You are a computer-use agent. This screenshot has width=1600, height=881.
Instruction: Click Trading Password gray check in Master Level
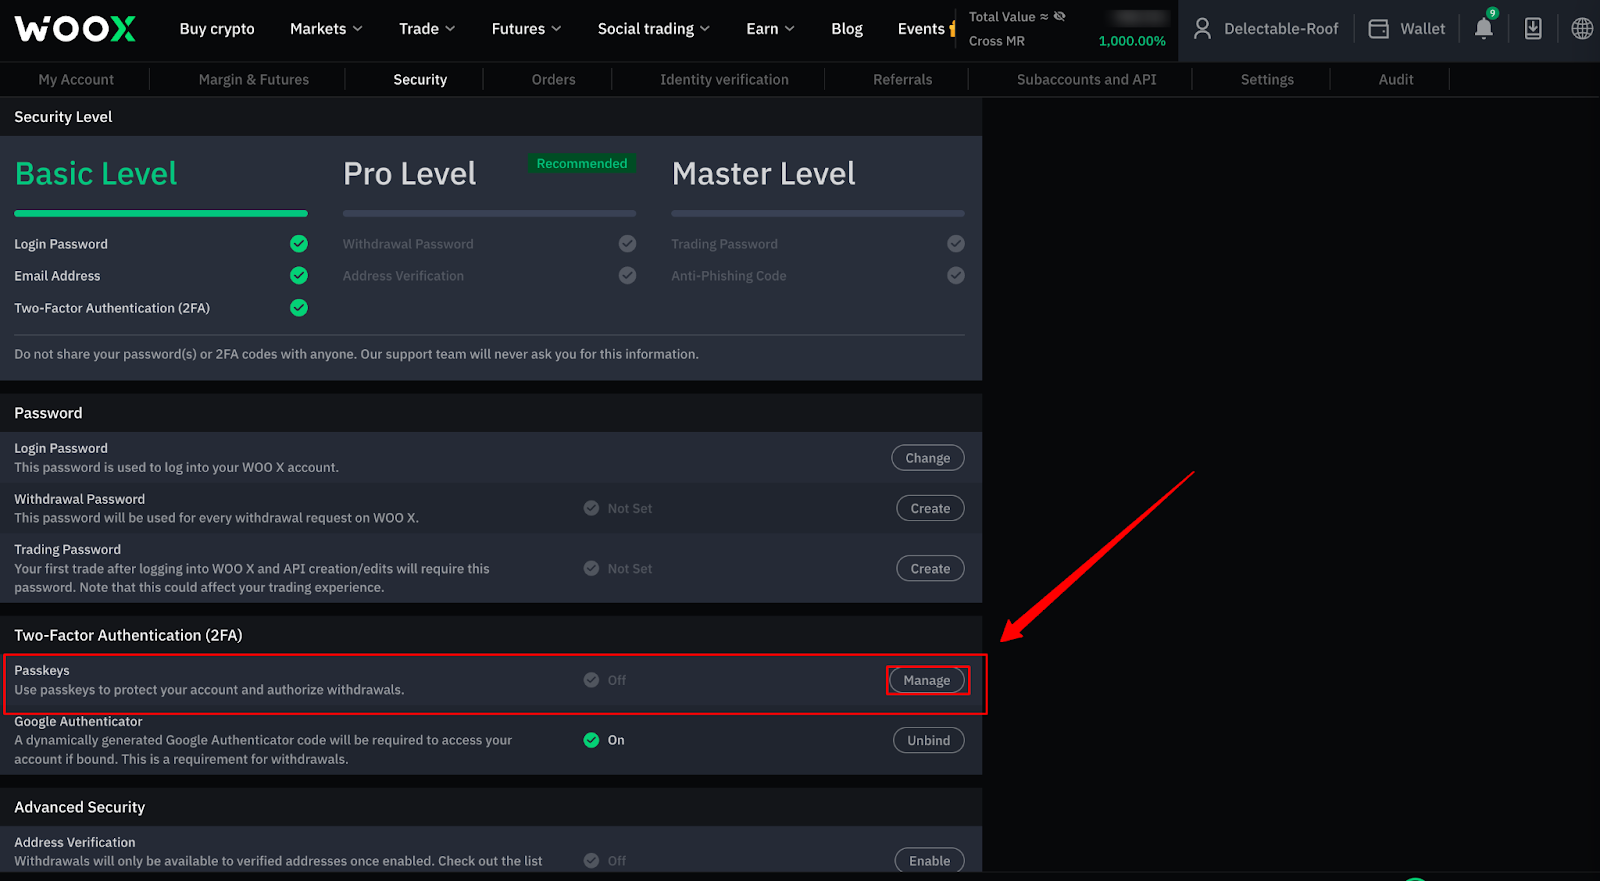(956, 243)
